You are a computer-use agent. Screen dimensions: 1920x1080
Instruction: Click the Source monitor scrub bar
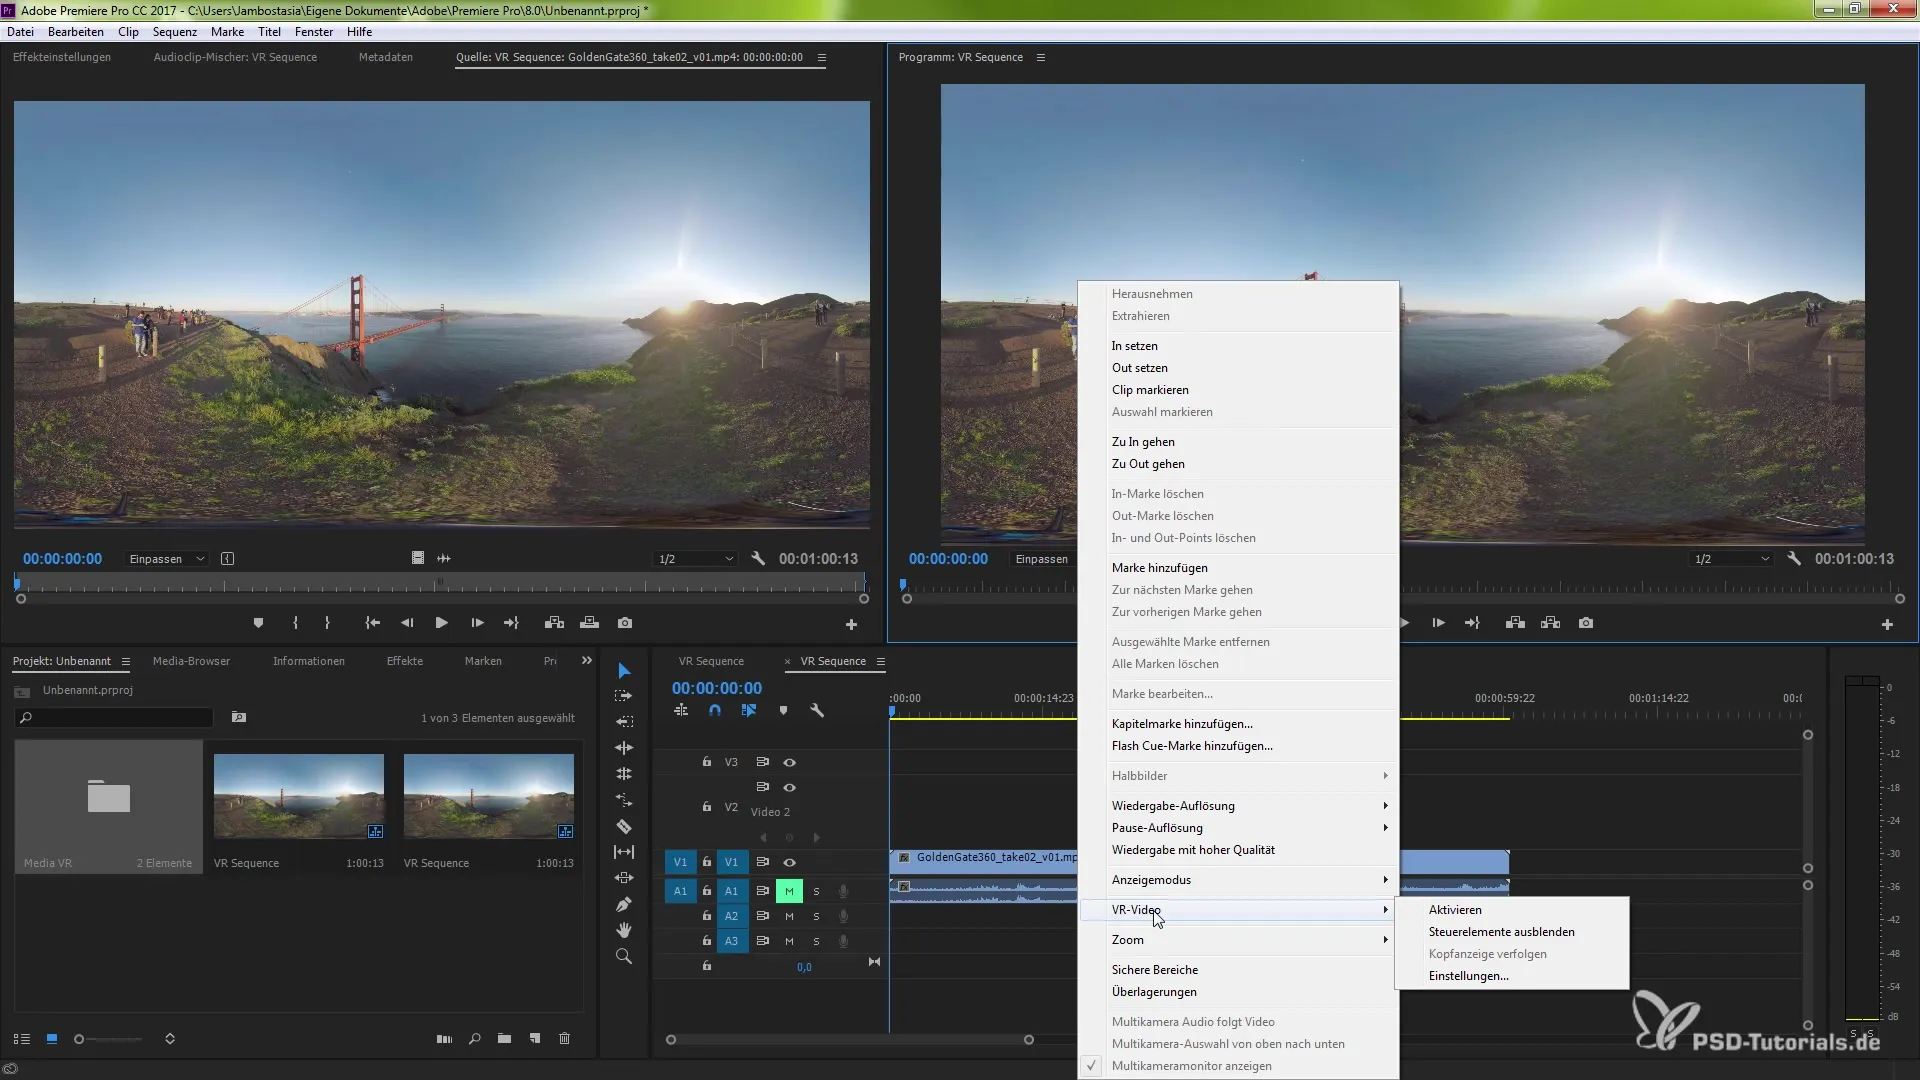(x=442, y=583)
